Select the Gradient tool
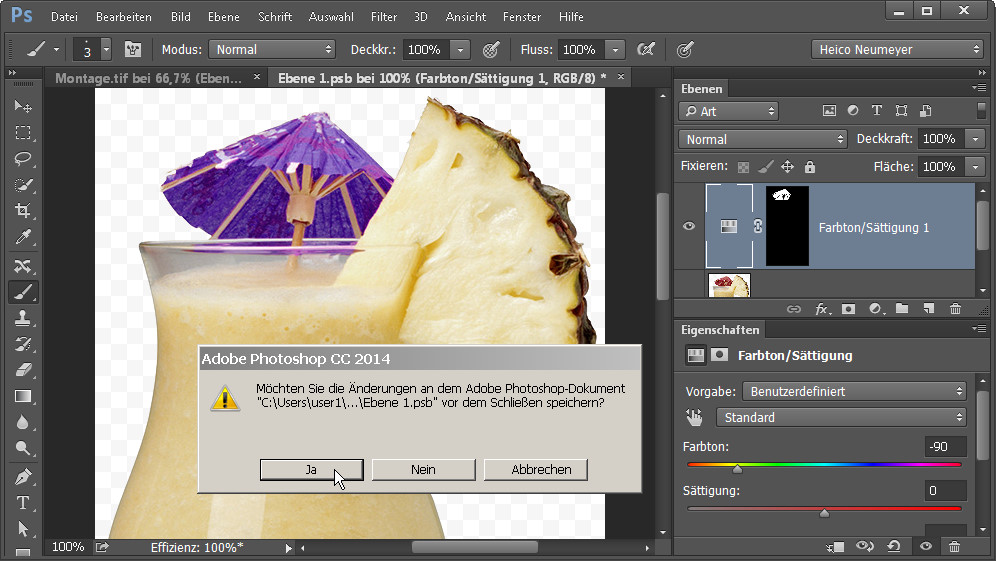Viewport: 996px width, 561px height. click(x=23, y=396)
